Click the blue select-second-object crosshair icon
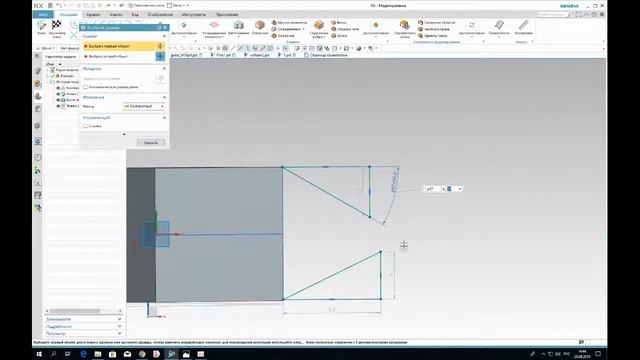This screenshot has height=360, width=640. coord(160,56)
